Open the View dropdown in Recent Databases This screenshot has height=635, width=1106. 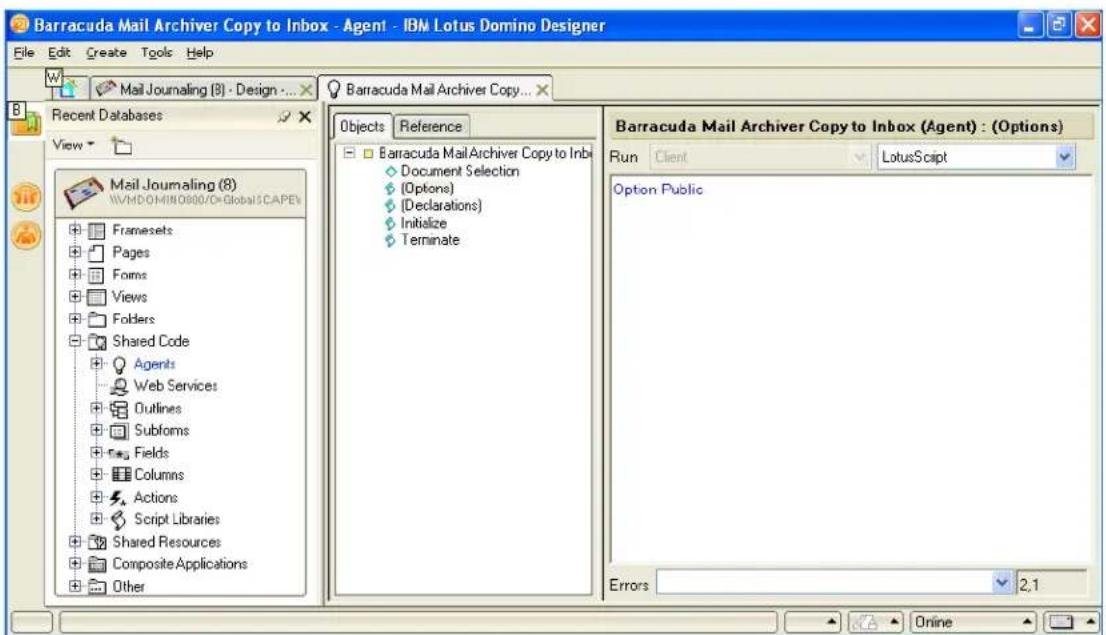(73, 145)
